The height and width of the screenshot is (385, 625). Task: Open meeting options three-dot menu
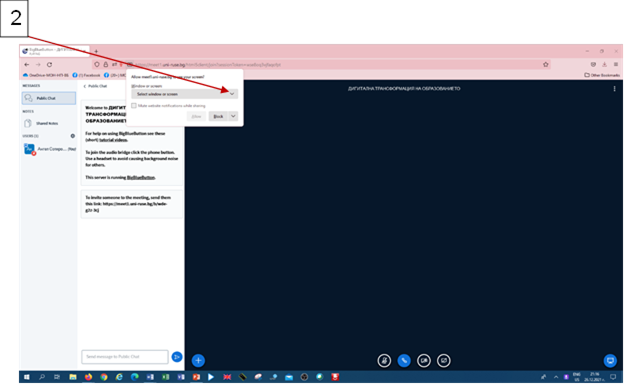tap(614, 89)
